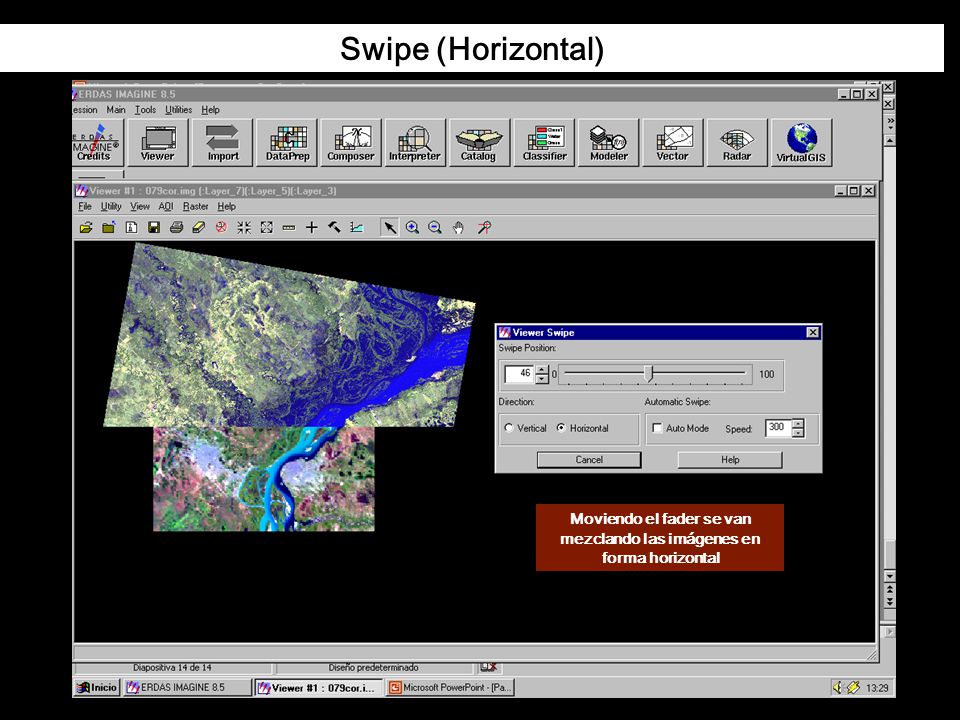The height and width of the screenshot is (720, 960).
Task: Click the magnifier with crosshair icon
Action: click(x=484, y=228)
